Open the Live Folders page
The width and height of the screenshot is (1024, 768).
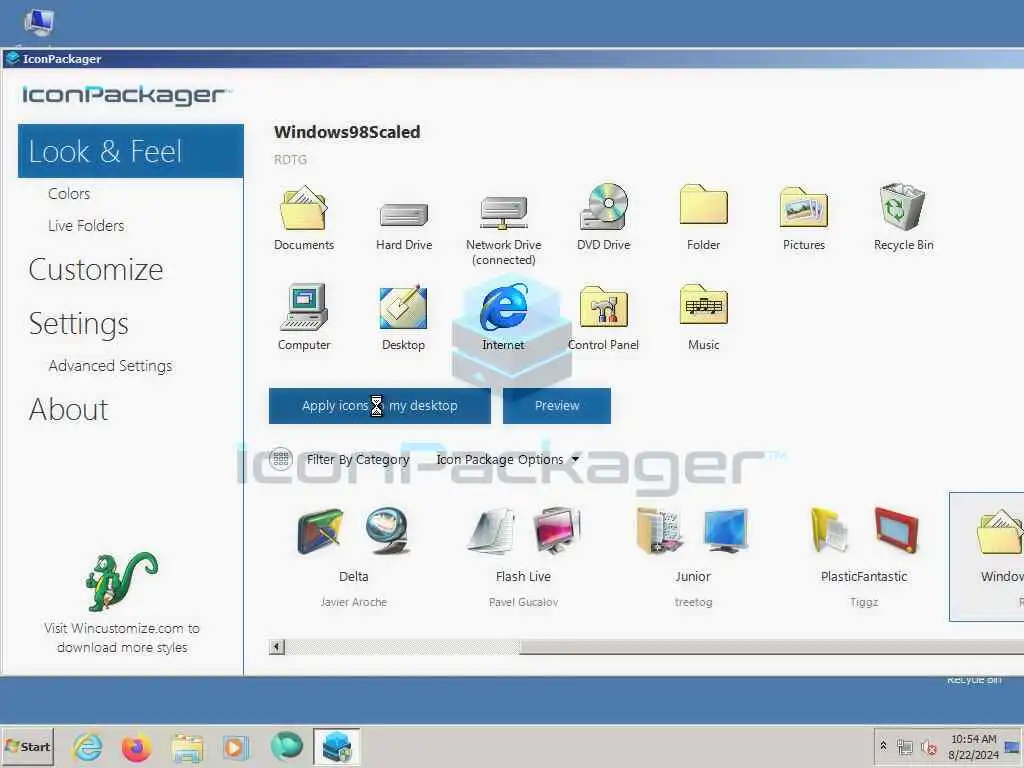pyautogui.click(x=86, y=225)
